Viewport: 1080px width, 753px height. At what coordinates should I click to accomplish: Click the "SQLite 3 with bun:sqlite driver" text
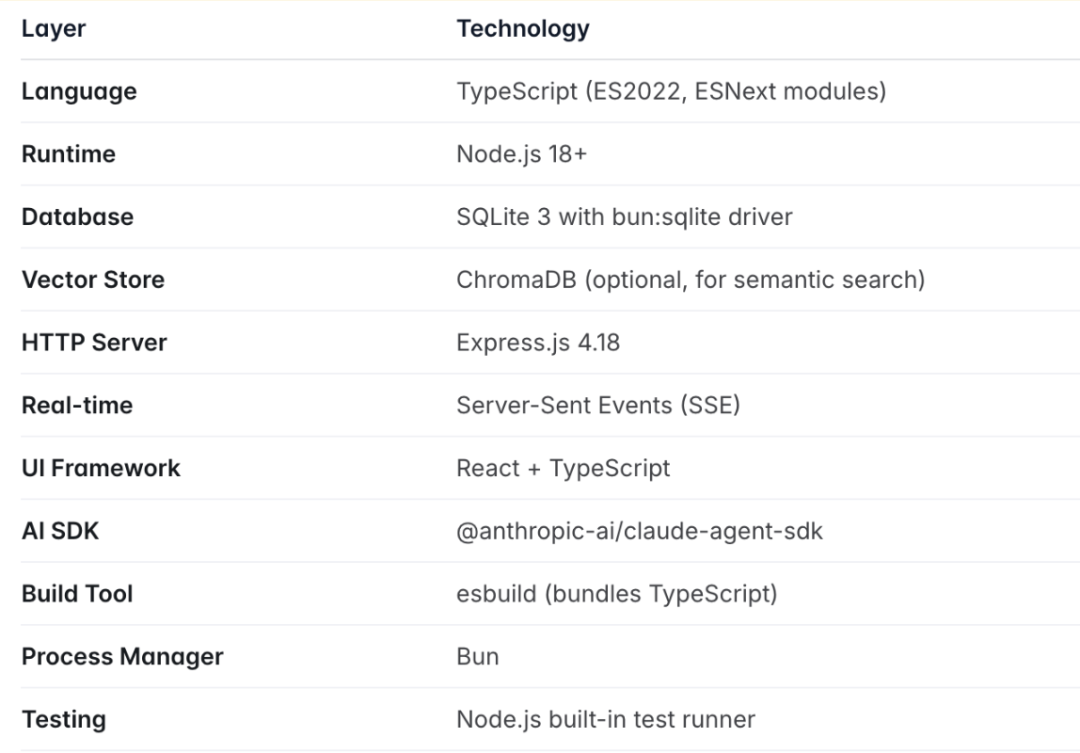pos(624,217)
